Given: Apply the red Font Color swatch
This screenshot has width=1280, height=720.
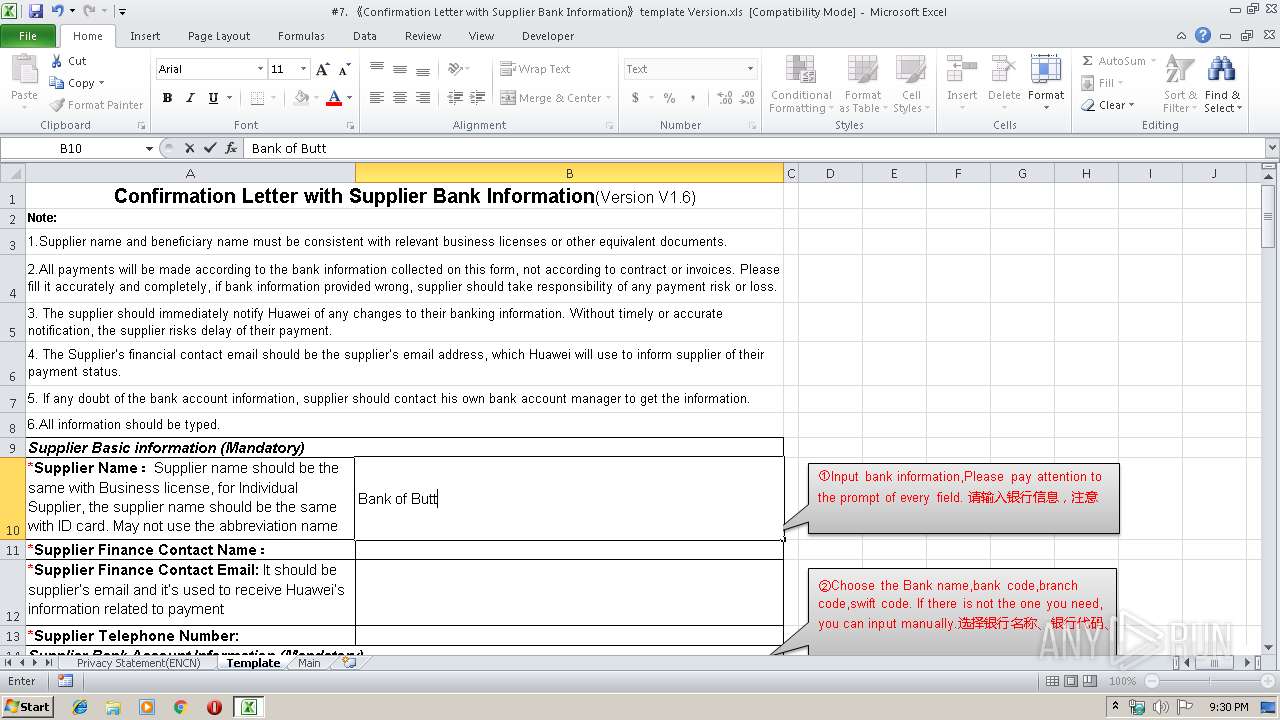Looking at the screenshot, I should coord(334,98).
